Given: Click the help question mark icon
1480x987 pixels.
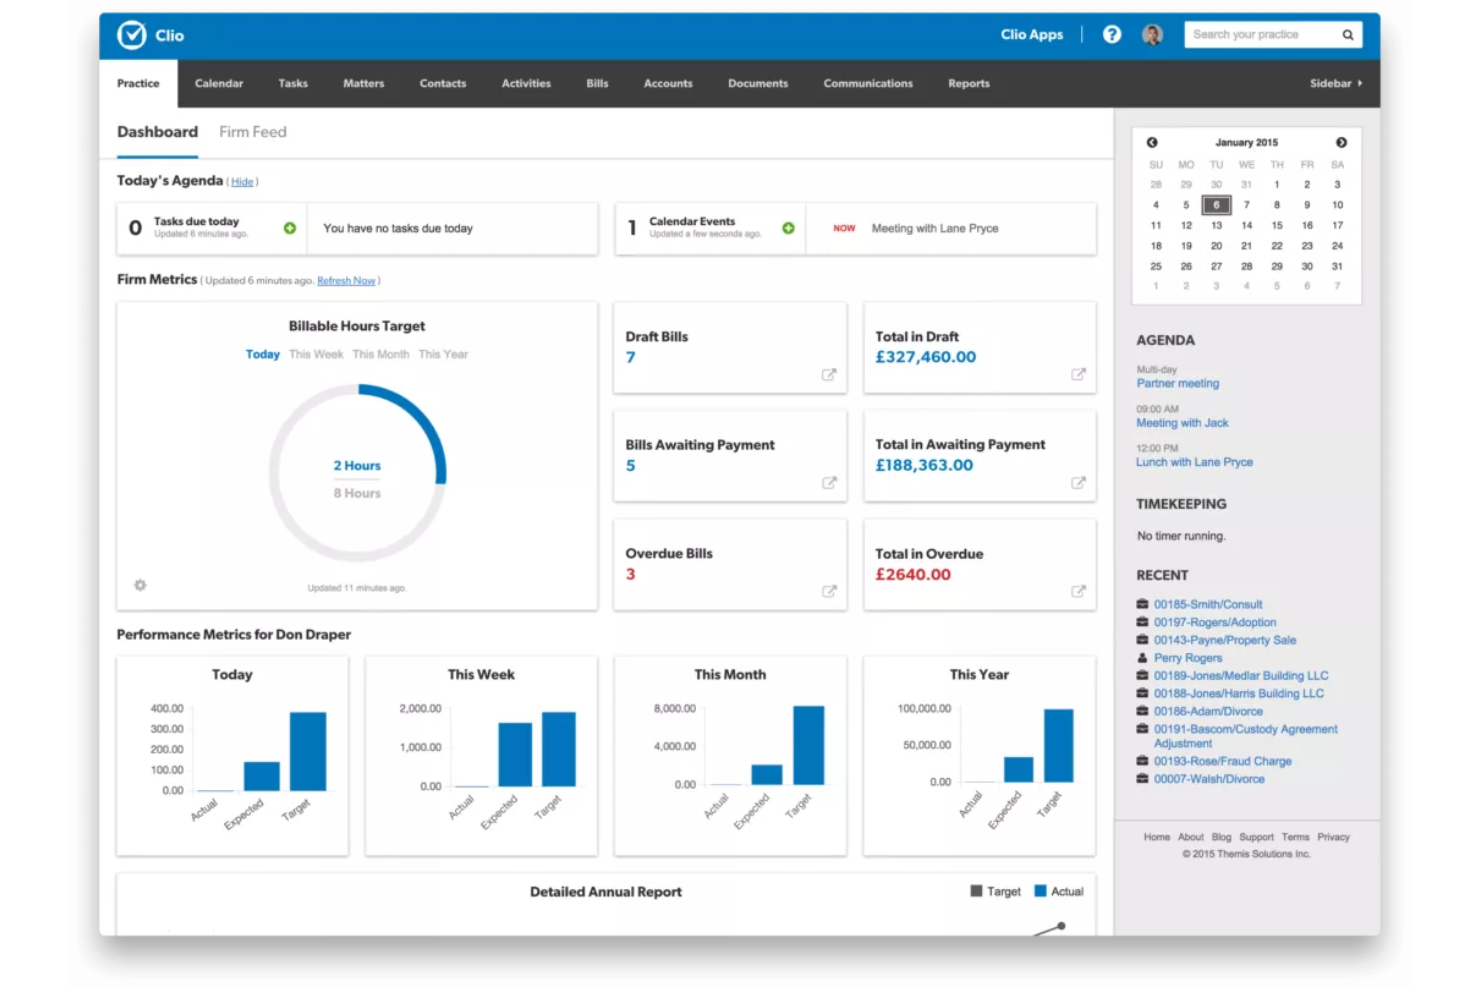Looking at the screenshot, I should click(x=1112, y=34).
